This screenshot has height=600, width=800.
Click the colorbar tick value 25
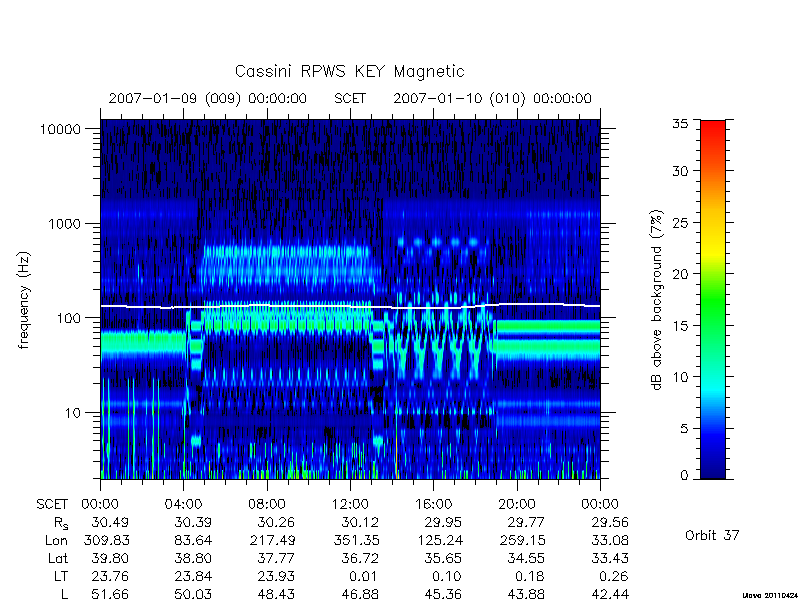680,223
